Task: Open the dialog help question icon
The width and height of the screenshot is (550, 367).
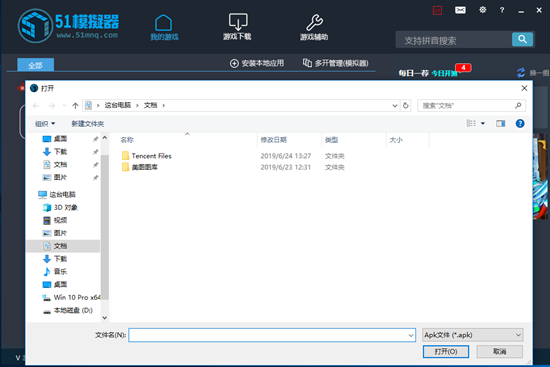Action: (x=520, y=123)
